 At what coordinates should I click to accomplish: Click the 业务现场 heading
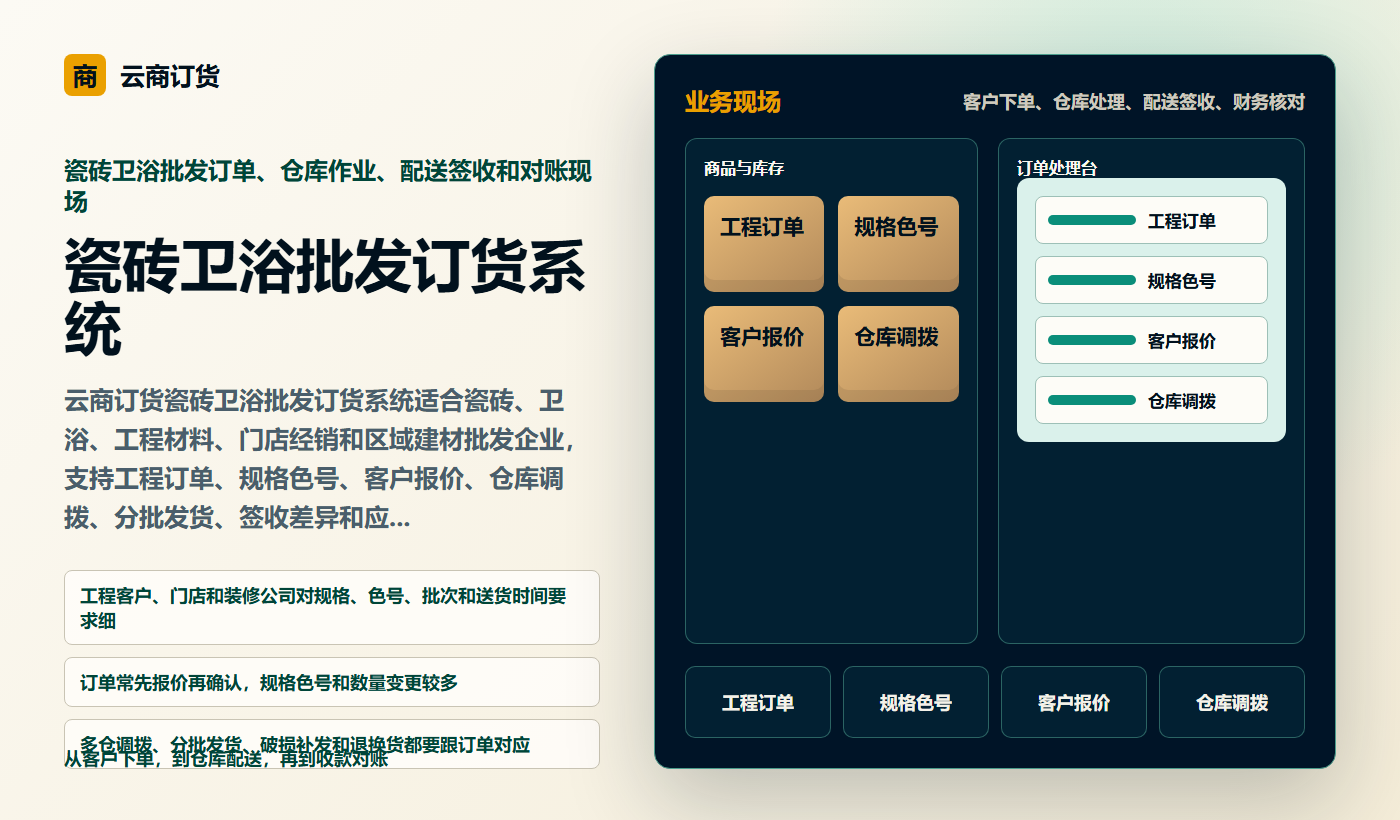tap(733, 102)
